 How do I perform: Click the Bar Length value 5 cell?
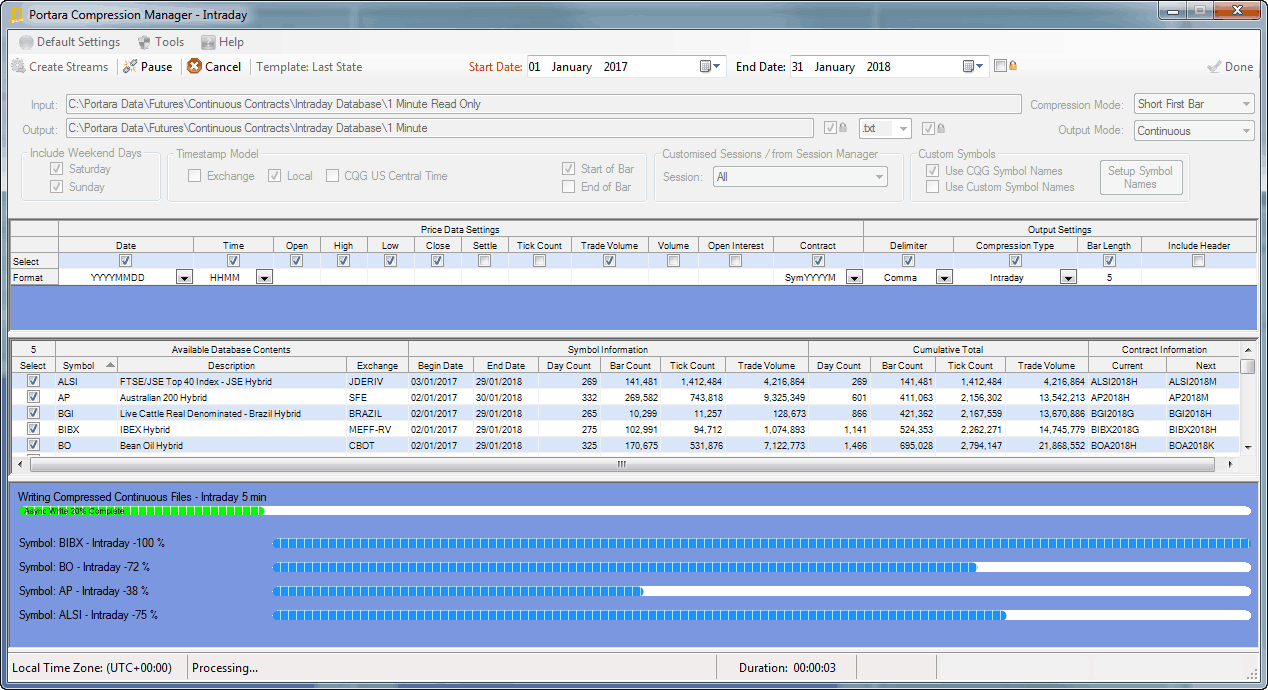coord(1109,278)
